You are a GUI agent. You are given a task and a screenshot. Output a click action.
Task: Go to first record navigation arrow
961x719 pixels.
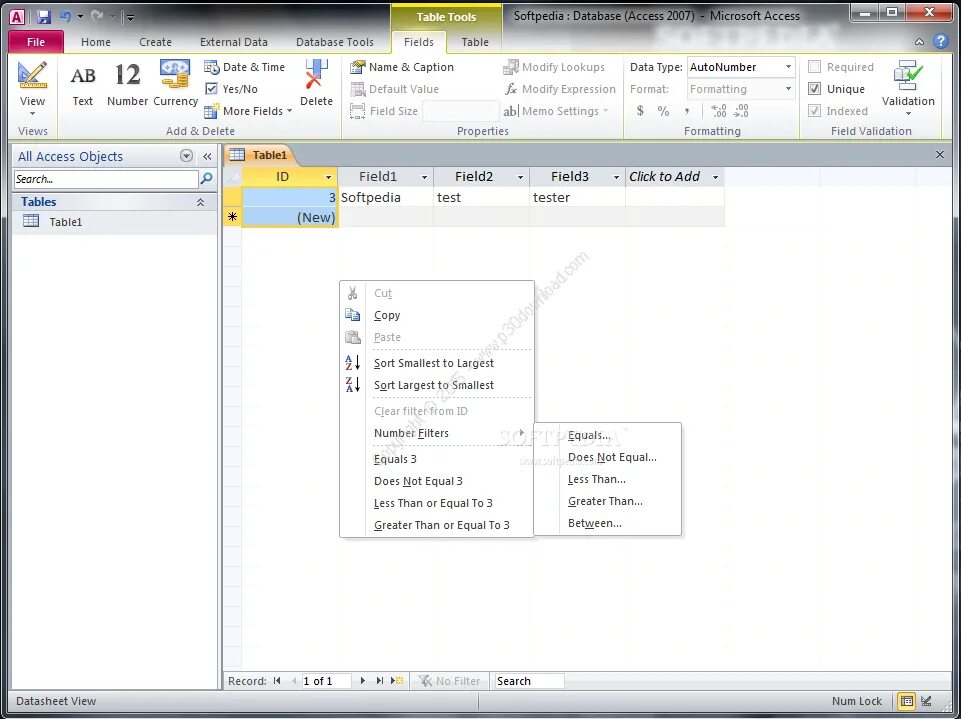click(277, 680)
